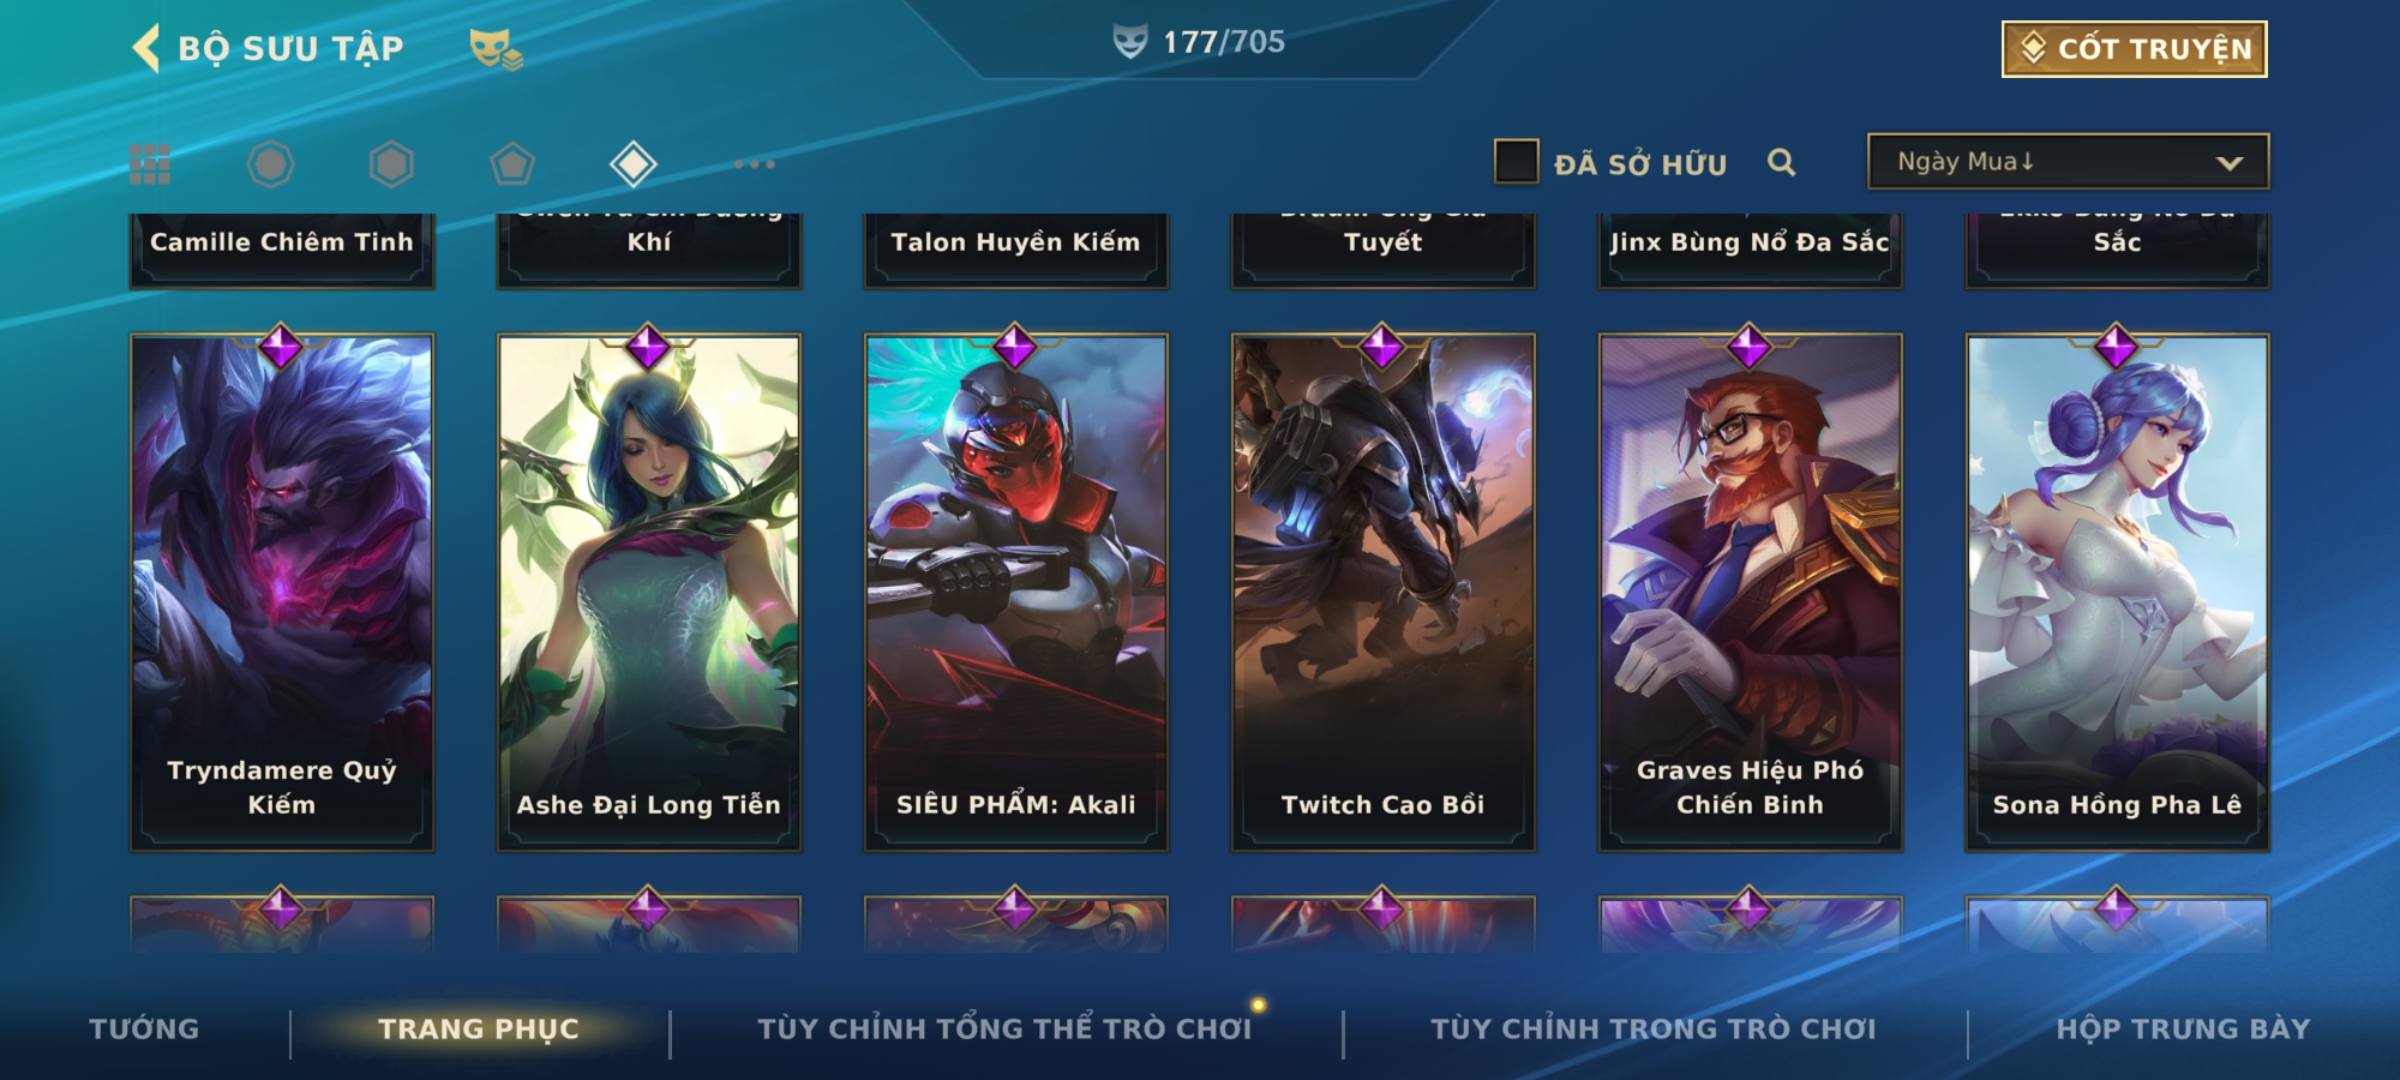
Task: Expand the sort dropdown chevron arrow
Action: click(x=2229, y=163)
